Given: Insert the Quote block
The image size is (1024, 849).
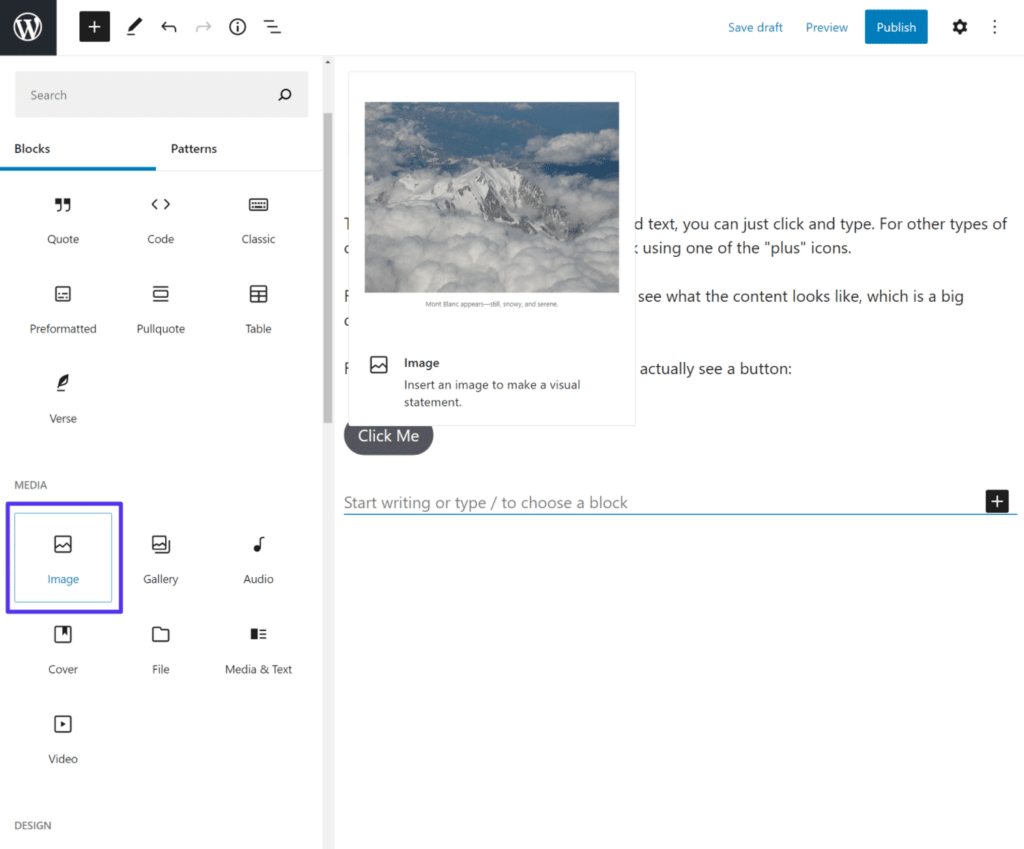Looking at the screenshot, I should click(63, 218).
